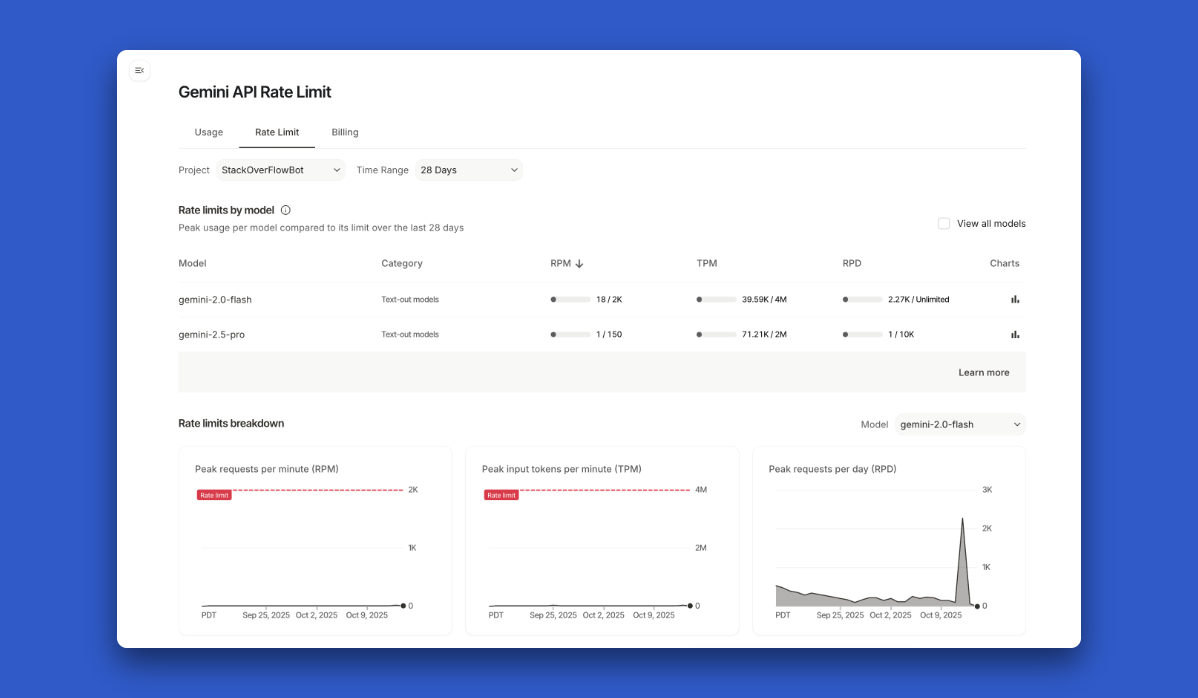Image resolution: width=1198 pixels, height=698 pixels.
Task: Enable the View all models checkbox
Action: (944, 224)
